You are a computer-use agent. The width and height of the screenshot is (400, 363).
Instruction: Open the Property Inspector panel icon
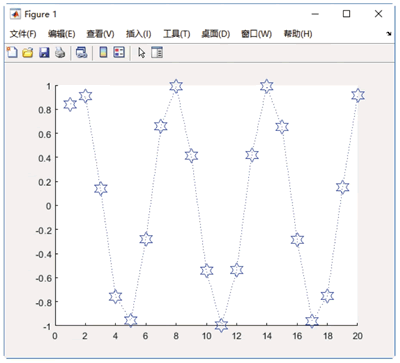[157, 52]
